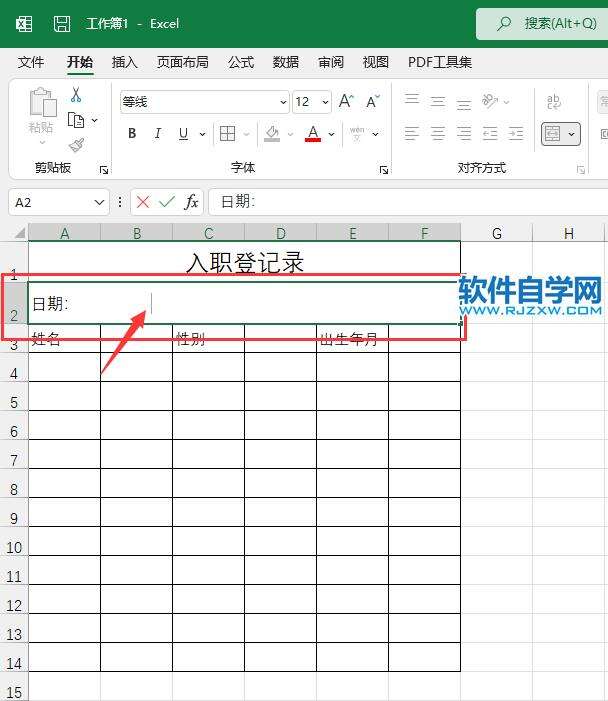The image size is (608, 701).
Task: Click the Save icon in title bar
Action: (x=62, y=24)
